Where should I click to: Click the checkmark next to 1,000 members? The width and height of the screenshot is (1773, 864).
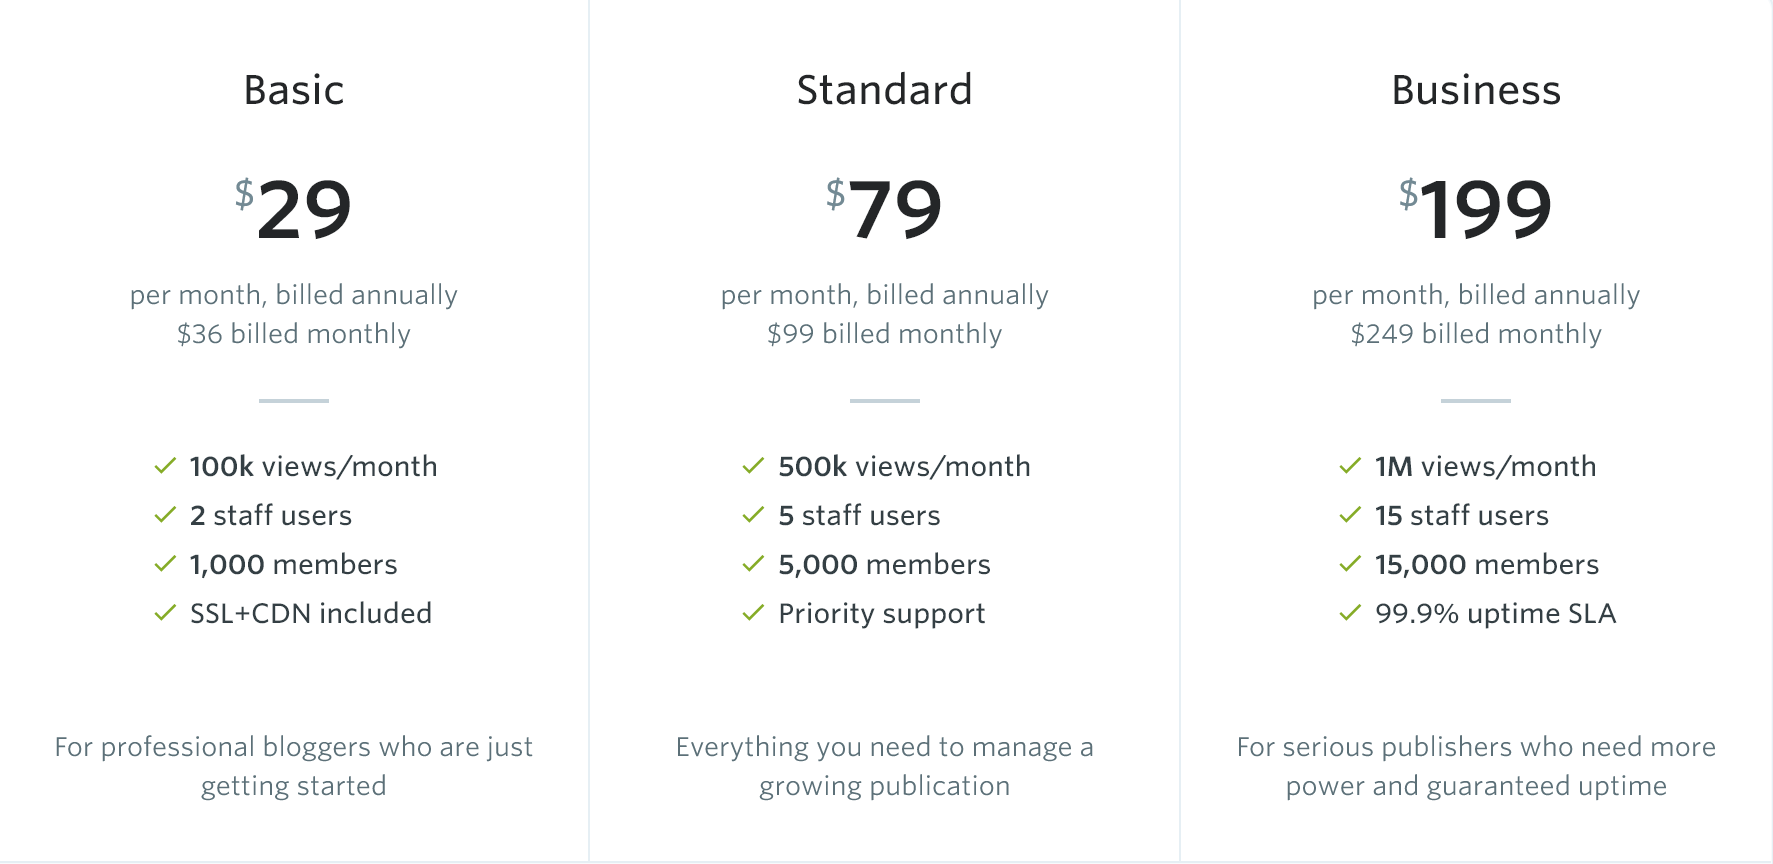click(x=165, y=564)
